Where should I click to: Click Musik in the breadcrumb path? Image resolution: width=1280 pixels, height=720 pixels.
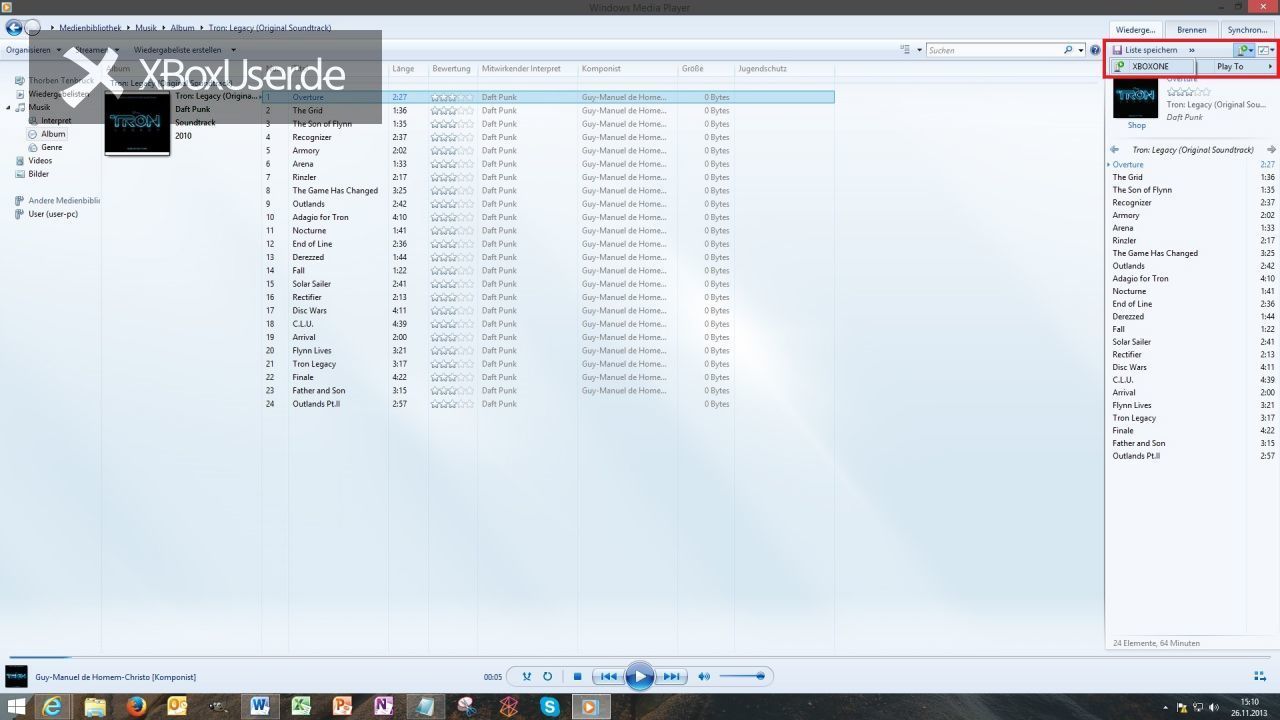click(x=146, y=28)
